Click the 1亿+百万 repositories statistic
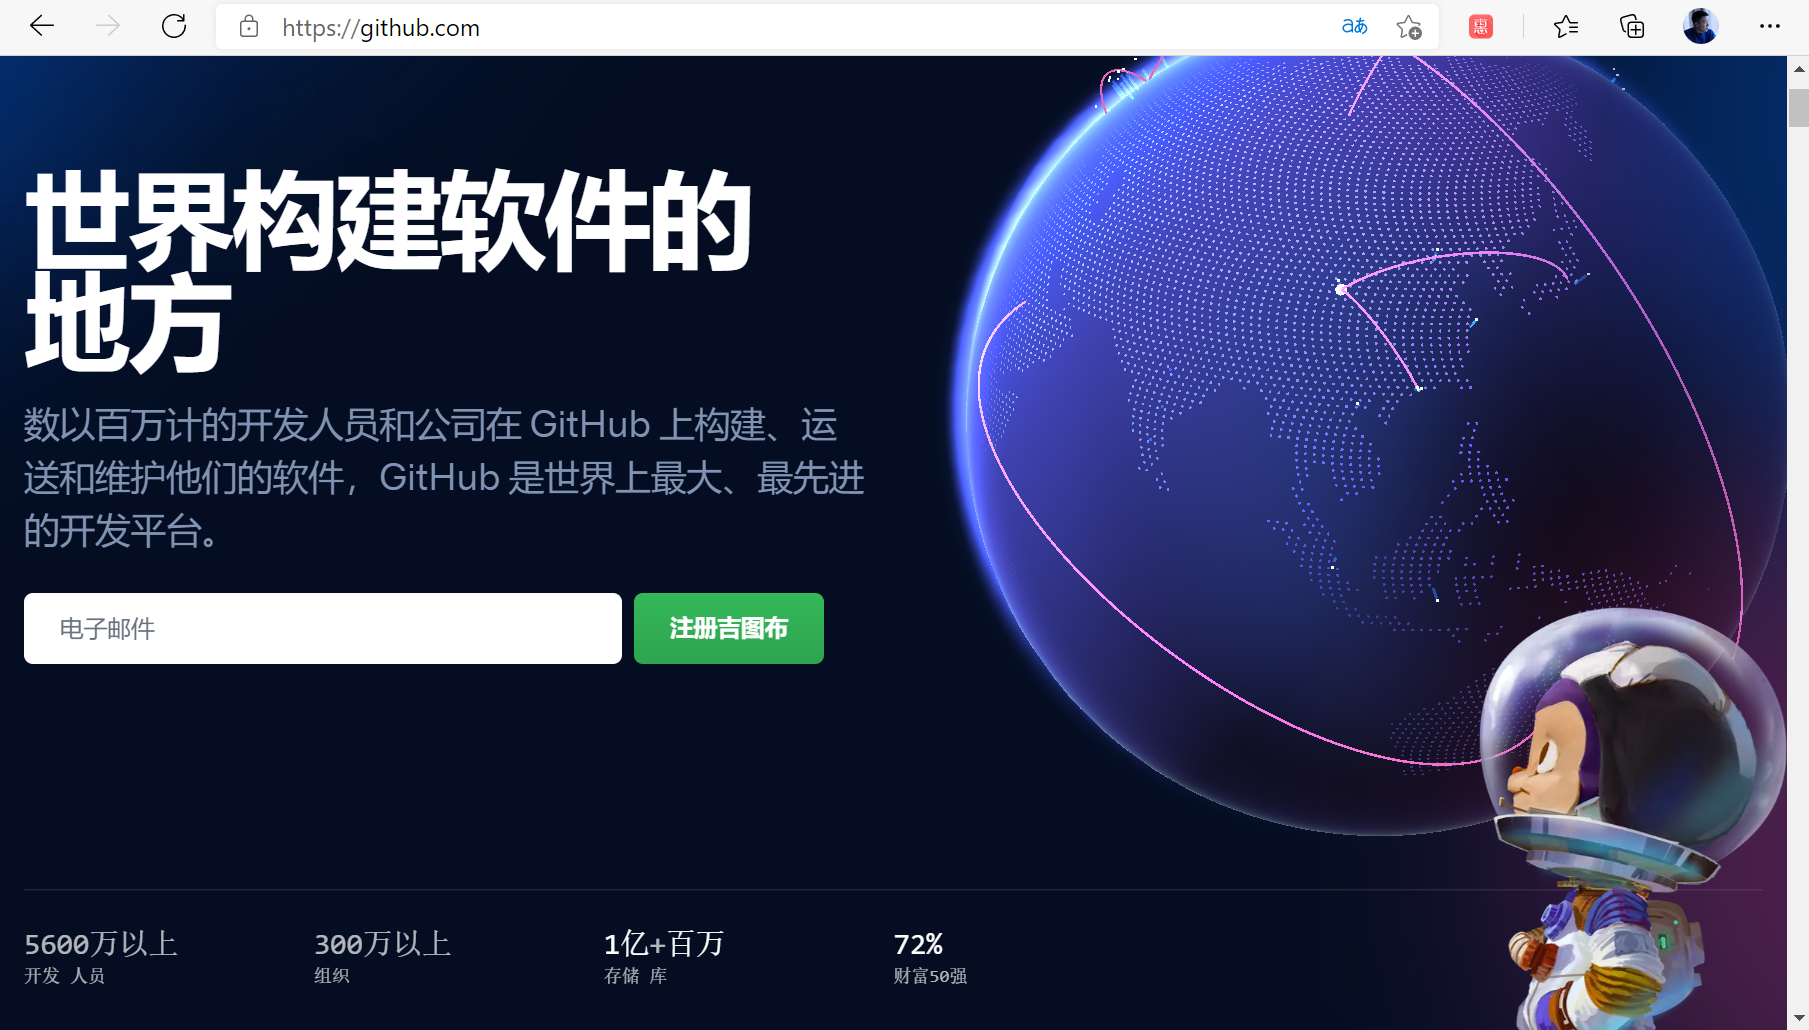1809x1030 pixels. point(664,957)
